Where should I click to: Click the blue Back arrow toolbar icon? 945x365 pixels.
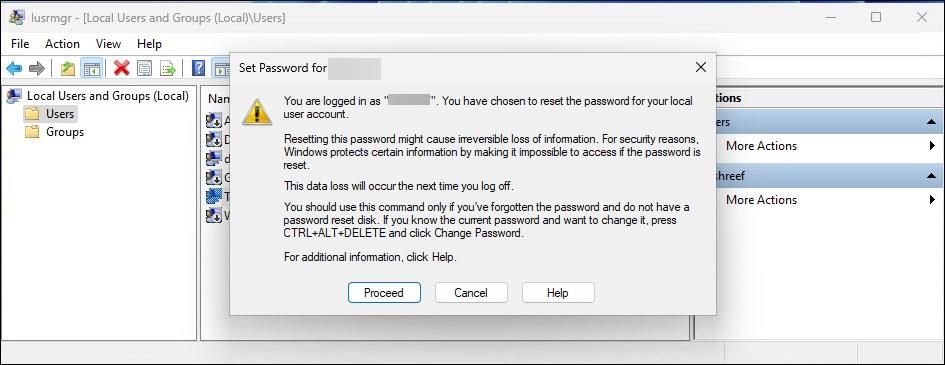click(x=14, y=69)
